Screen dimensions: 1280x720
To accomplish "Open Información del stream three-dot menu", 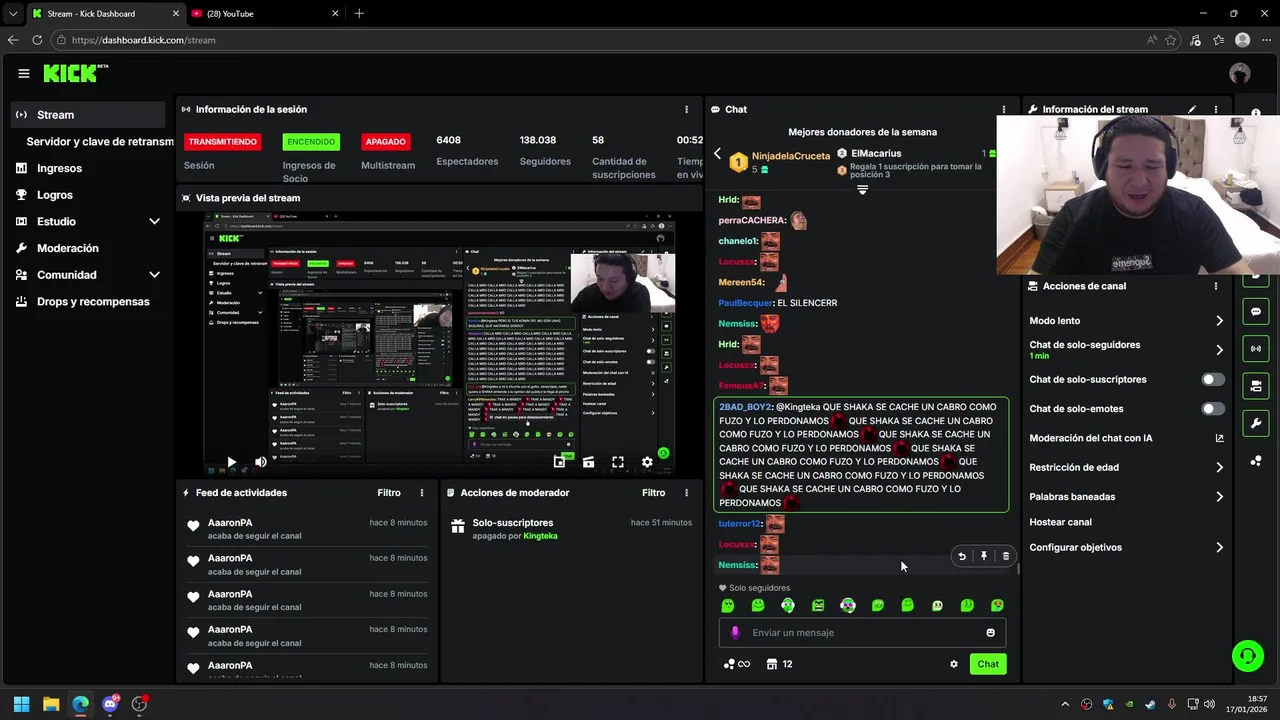I will coord(1216,109).
